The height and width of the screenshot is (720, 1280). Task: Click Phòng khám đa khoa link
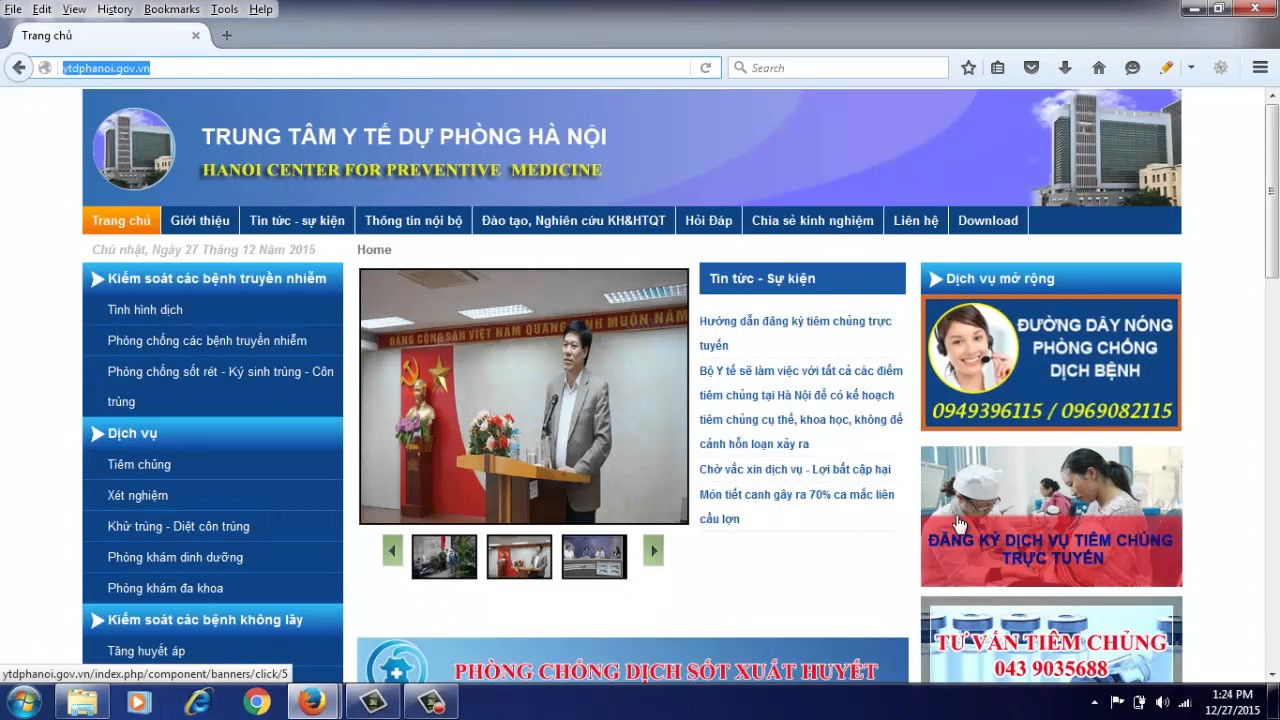coord(165,589)
